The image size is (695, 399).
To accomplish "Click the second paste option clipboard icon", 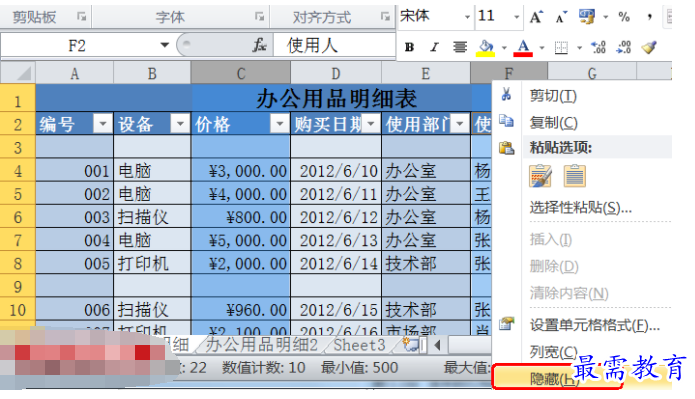I will pyautogui.click(x=574, y=176).
